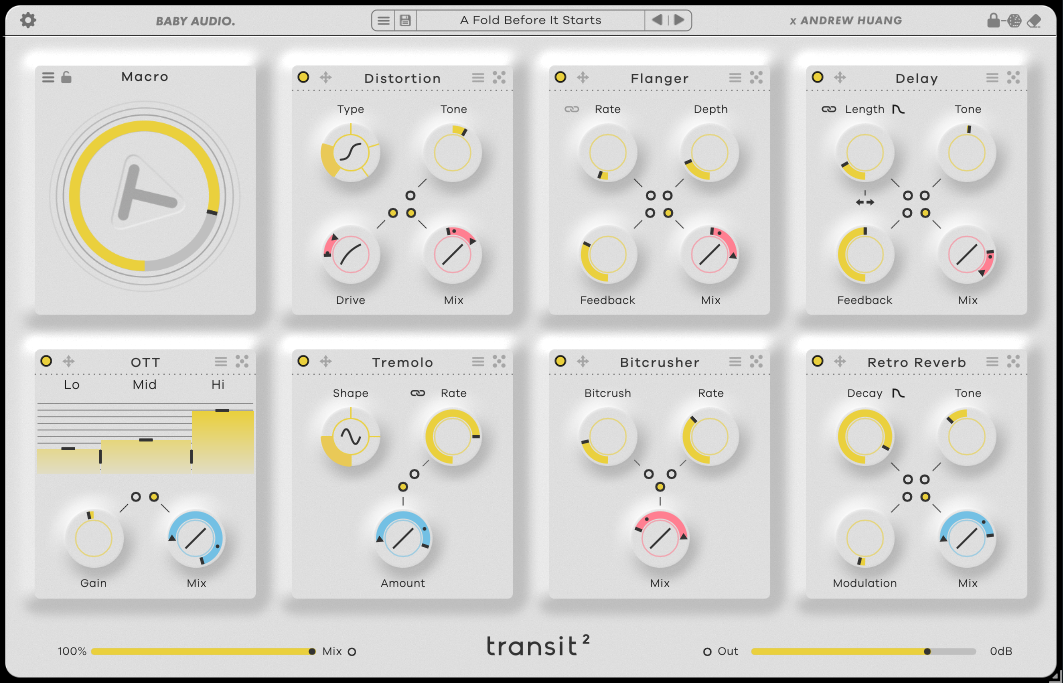Click the Delay ping-pong arrows icon

coord(864,201)
